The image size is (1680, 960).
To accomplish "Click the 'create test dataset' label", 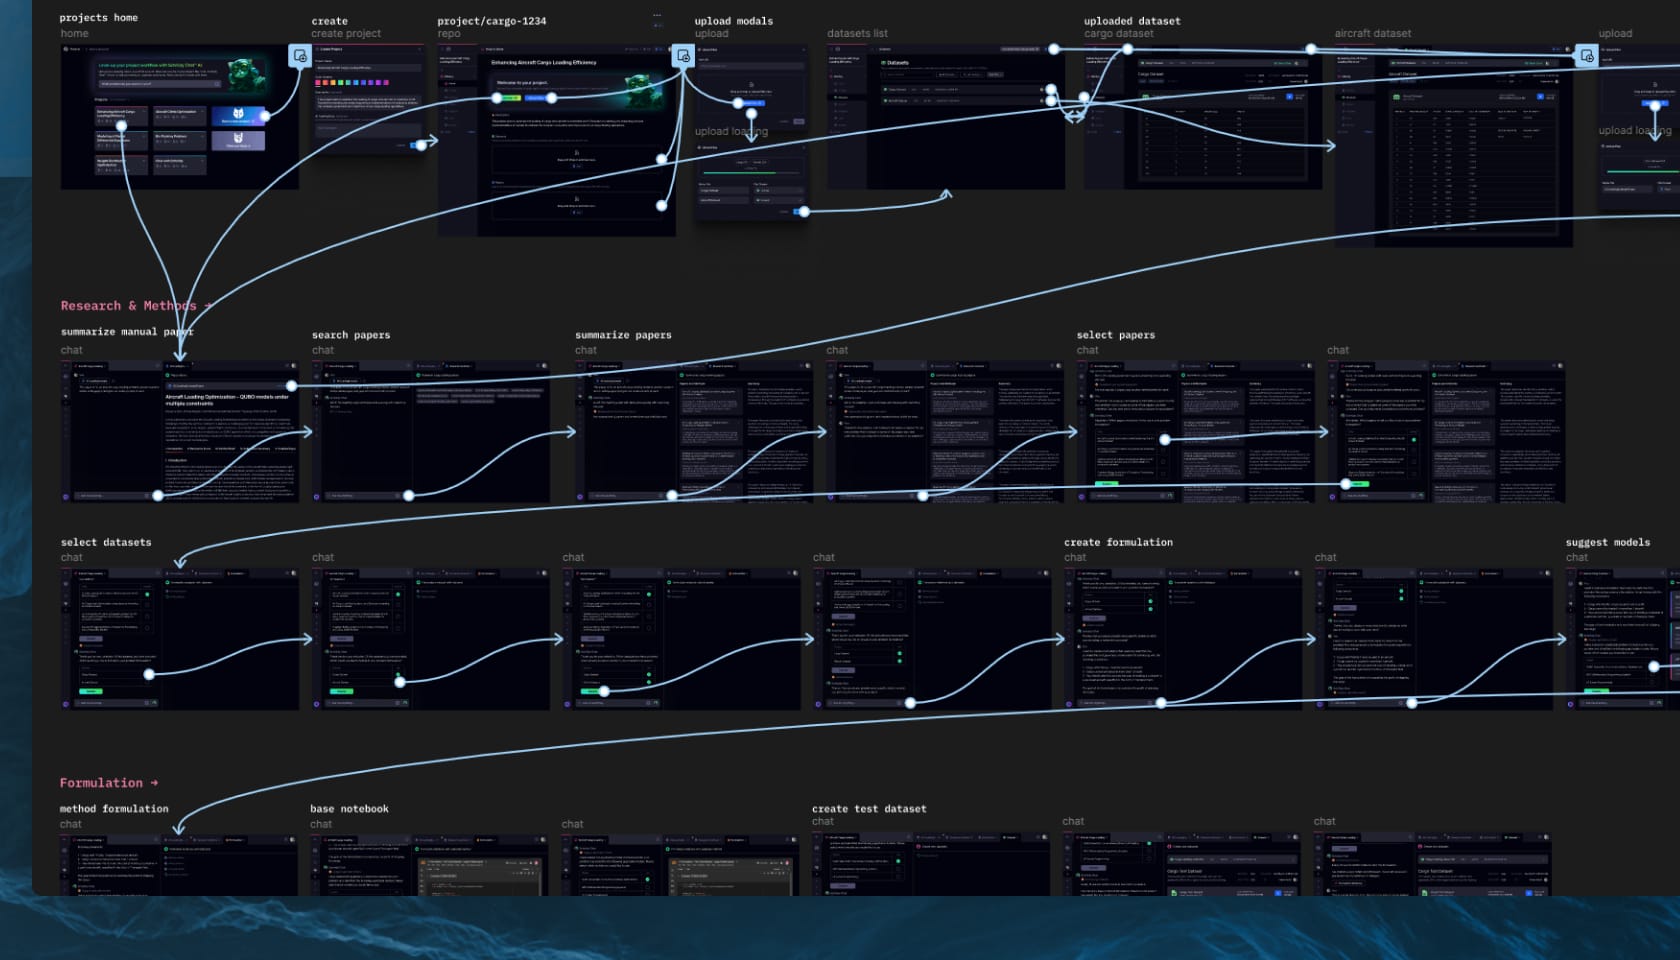I will click(869, 808).
